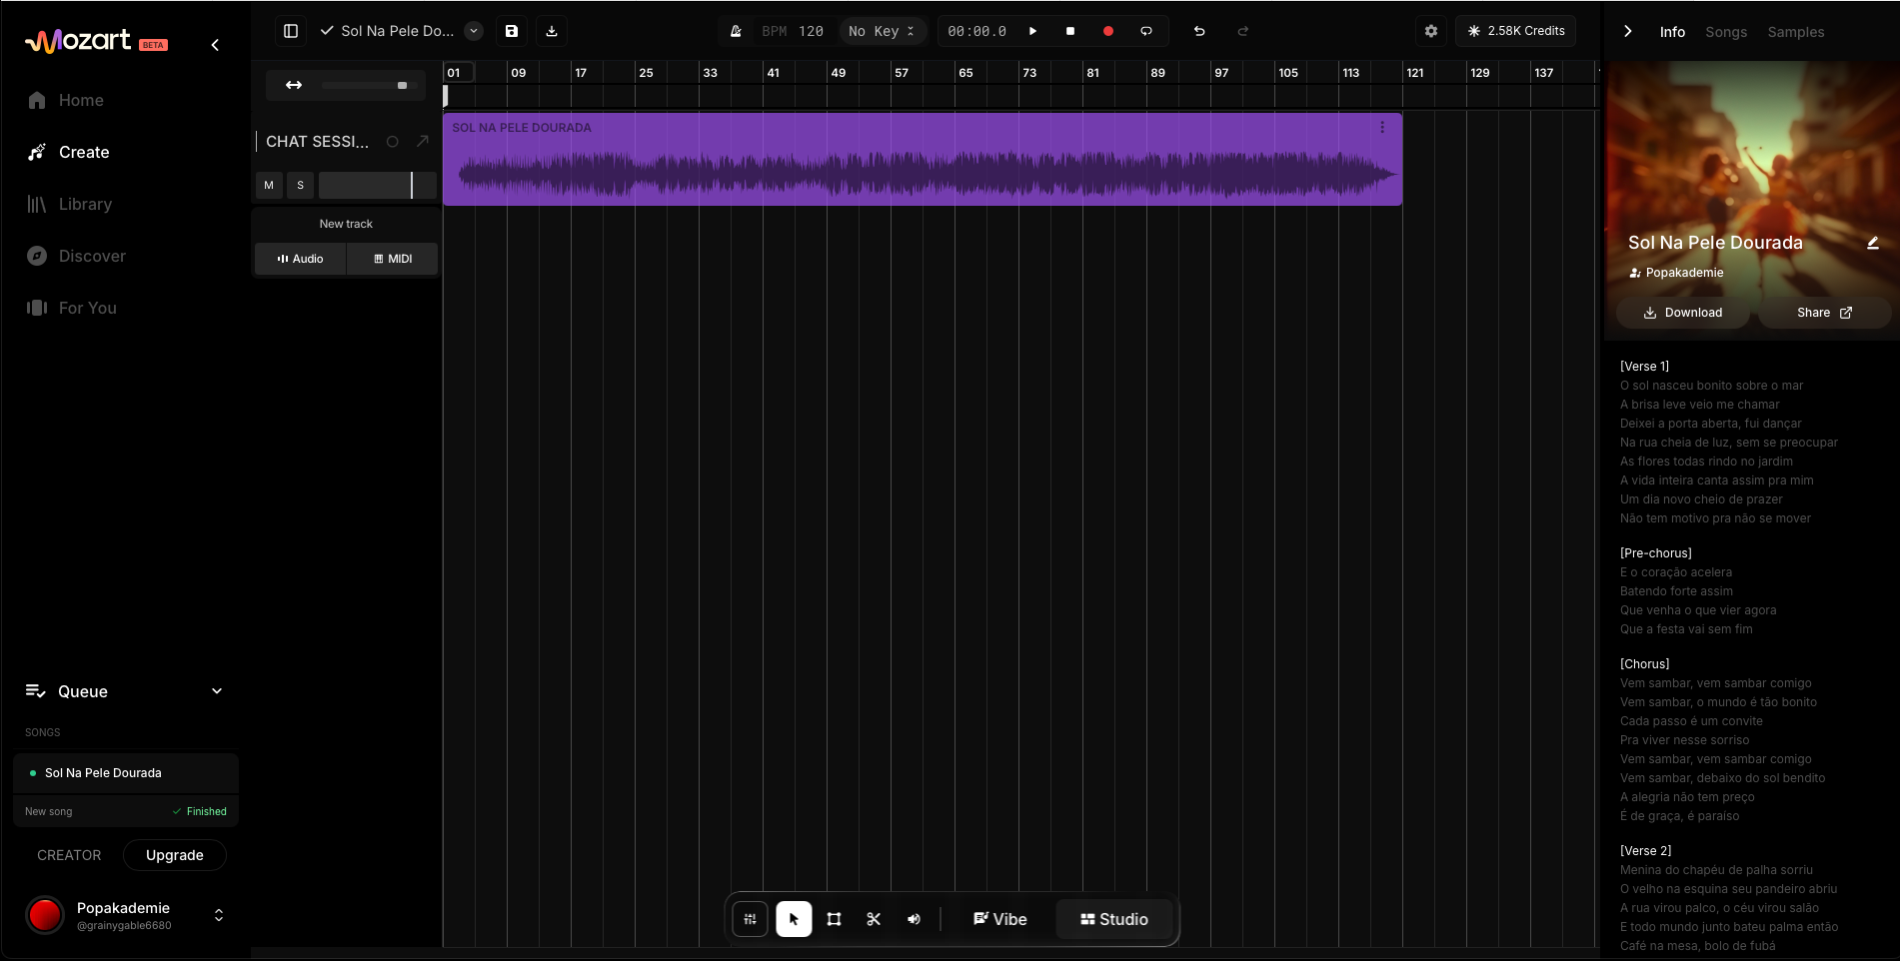Select the scissors cut tool
The width and height of the screenshot is (1900, 961).
pos(873,919)
